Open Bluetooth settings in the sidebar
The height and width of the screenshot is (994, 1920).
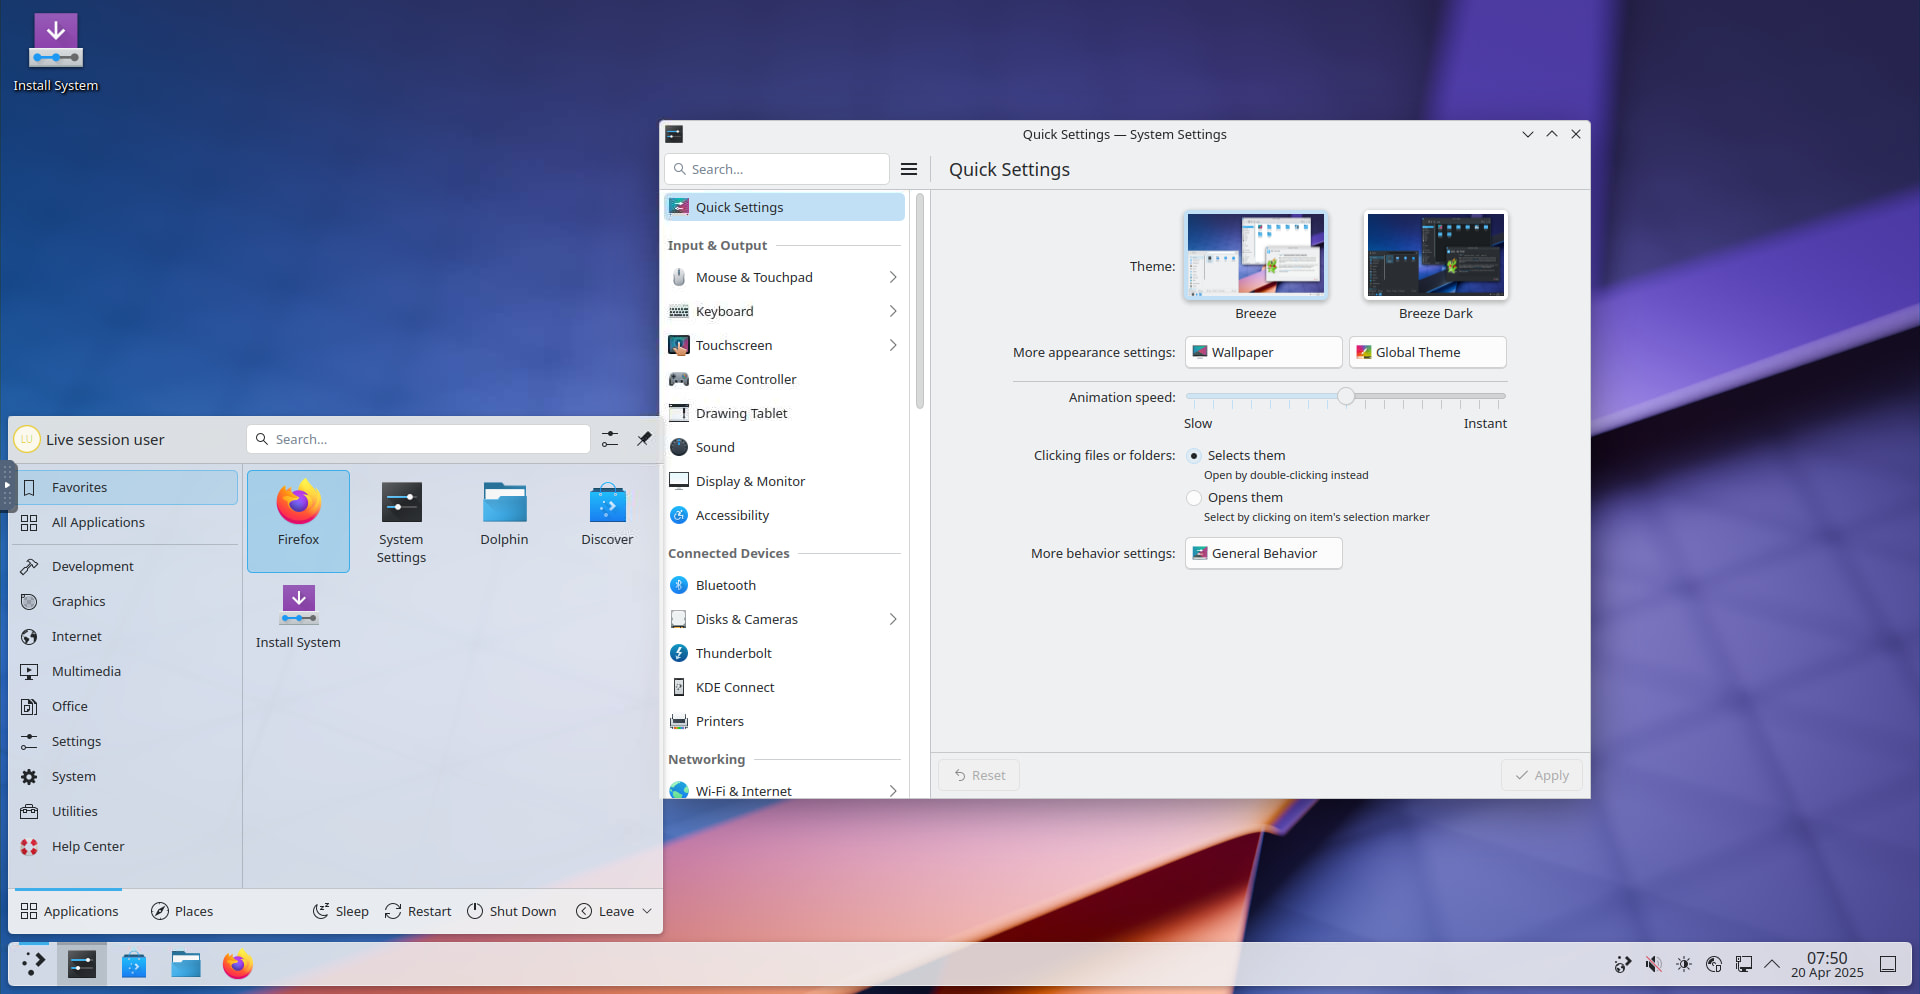click(x=725, y=585)
